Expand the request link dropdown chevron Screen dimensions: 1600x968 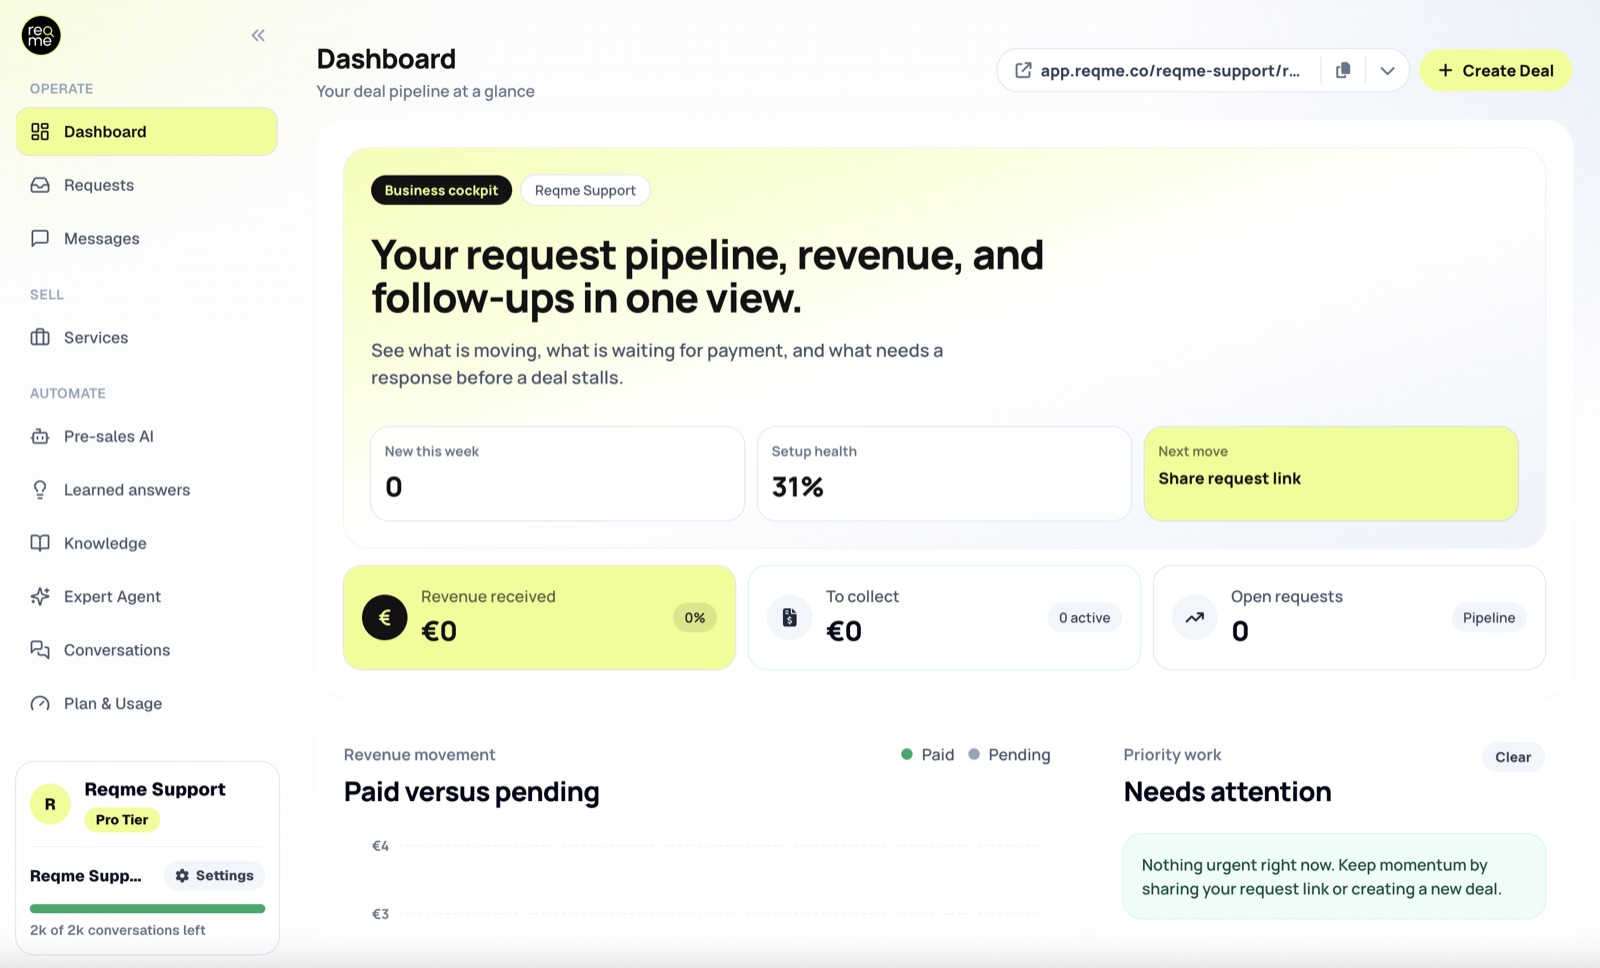[1387, 70]
